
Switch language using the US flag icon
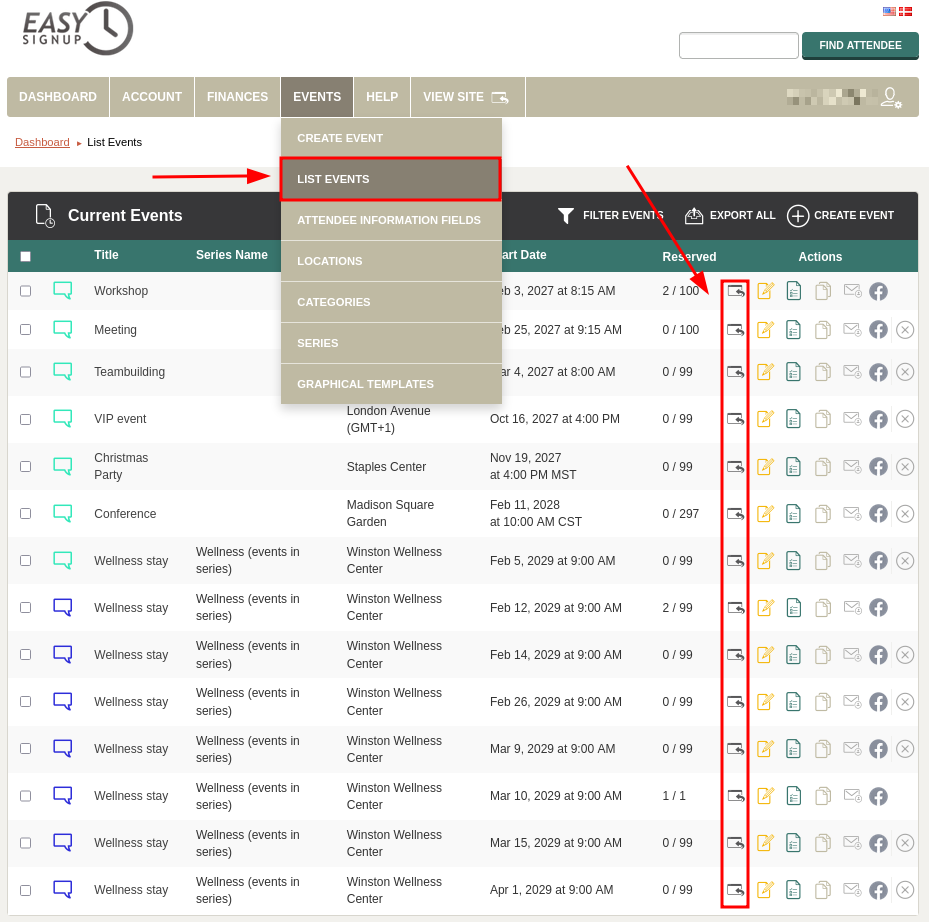(889, 11)
